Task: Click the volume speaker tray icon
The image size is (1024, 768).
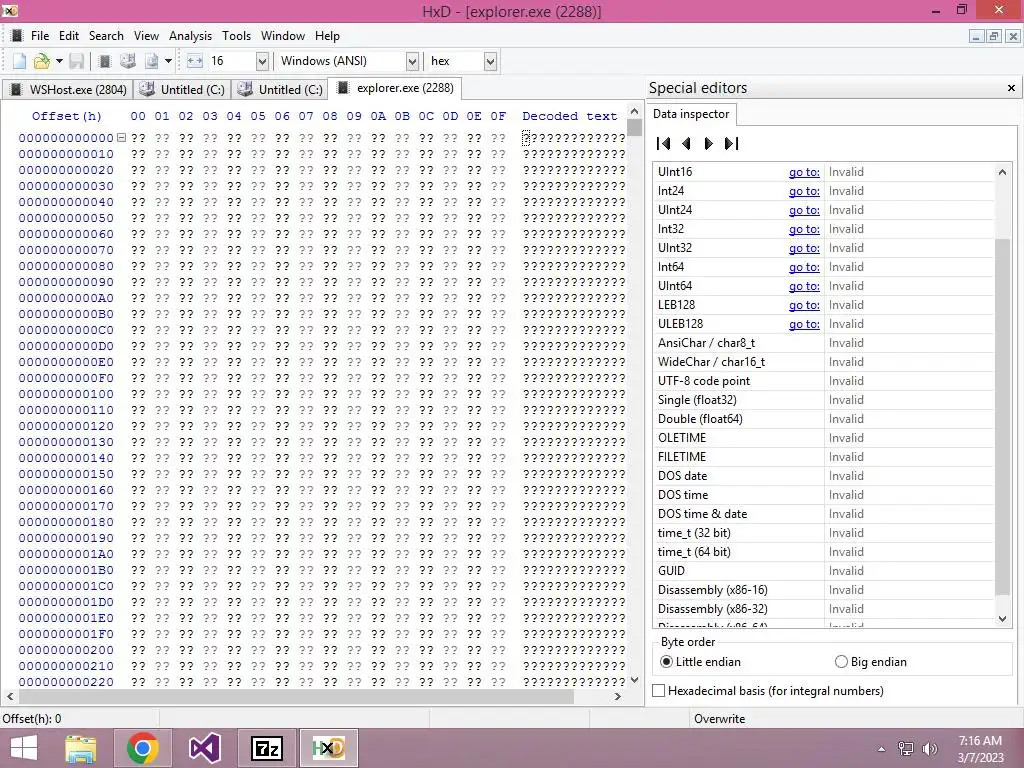Action: click(x=930, y=748)
